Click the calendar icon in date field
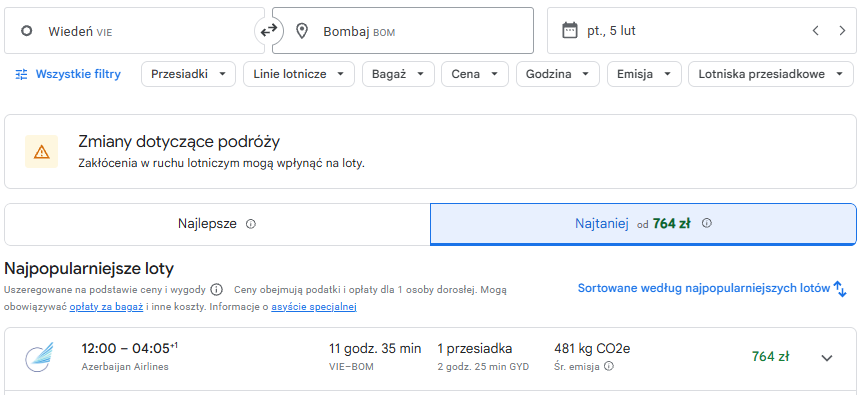Screen dimensions: 860x395 [570, 31]
